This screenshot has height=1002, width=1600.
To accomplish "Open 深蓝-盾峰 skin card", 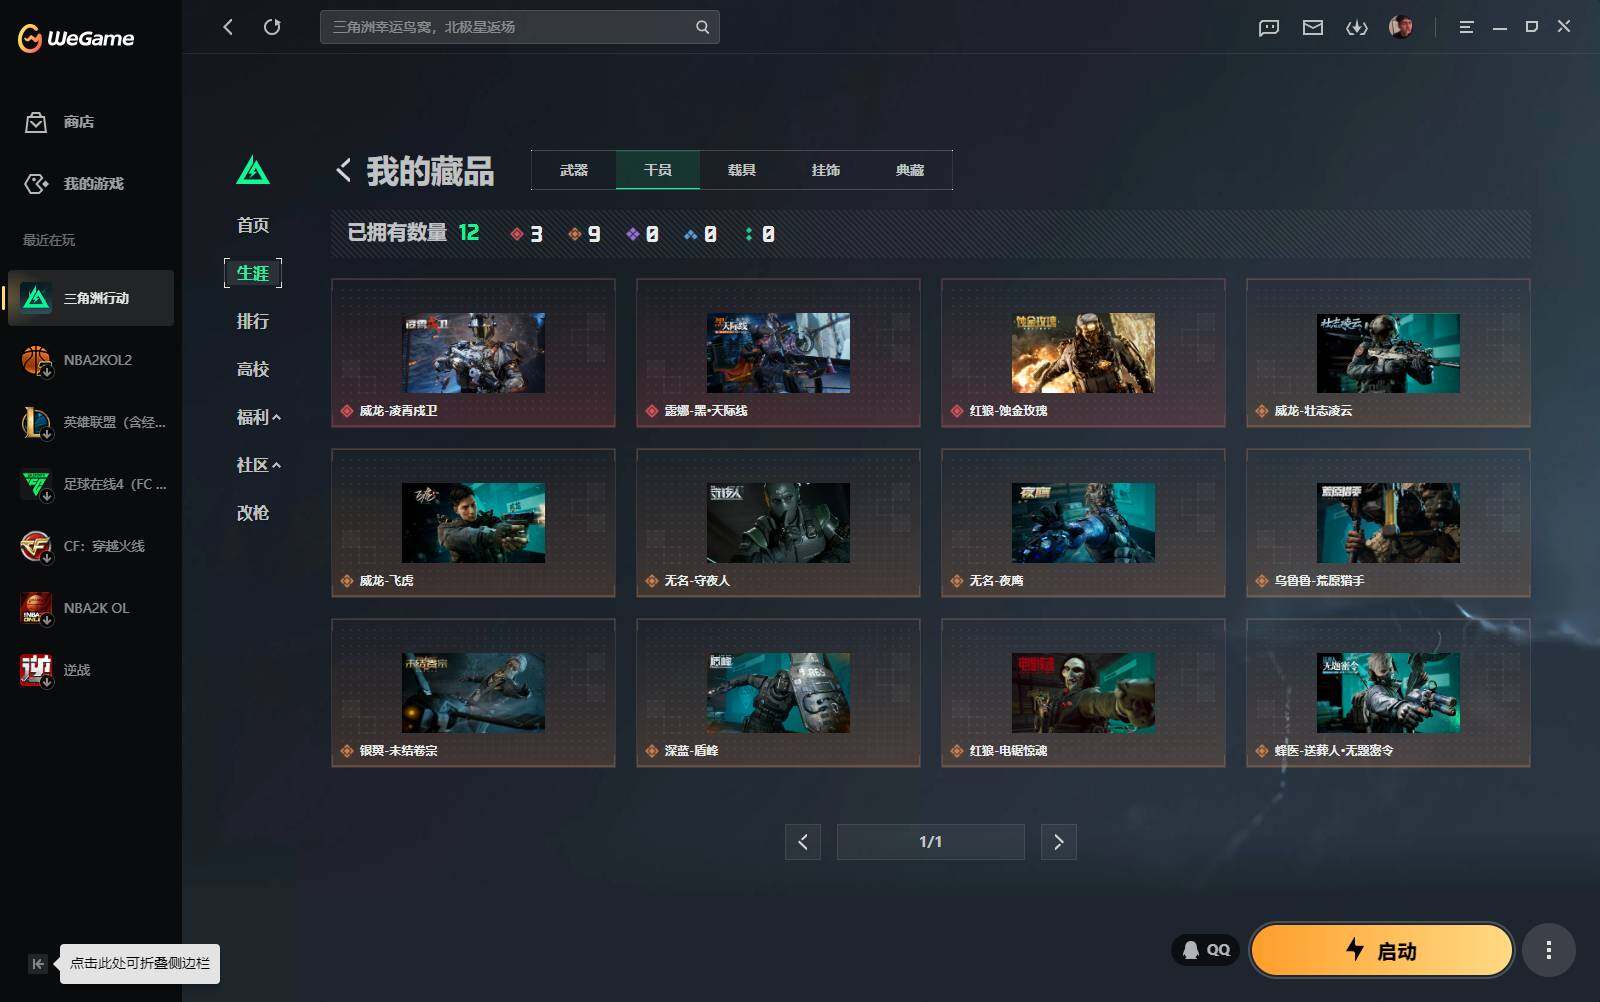I will (x=778, y=693).
